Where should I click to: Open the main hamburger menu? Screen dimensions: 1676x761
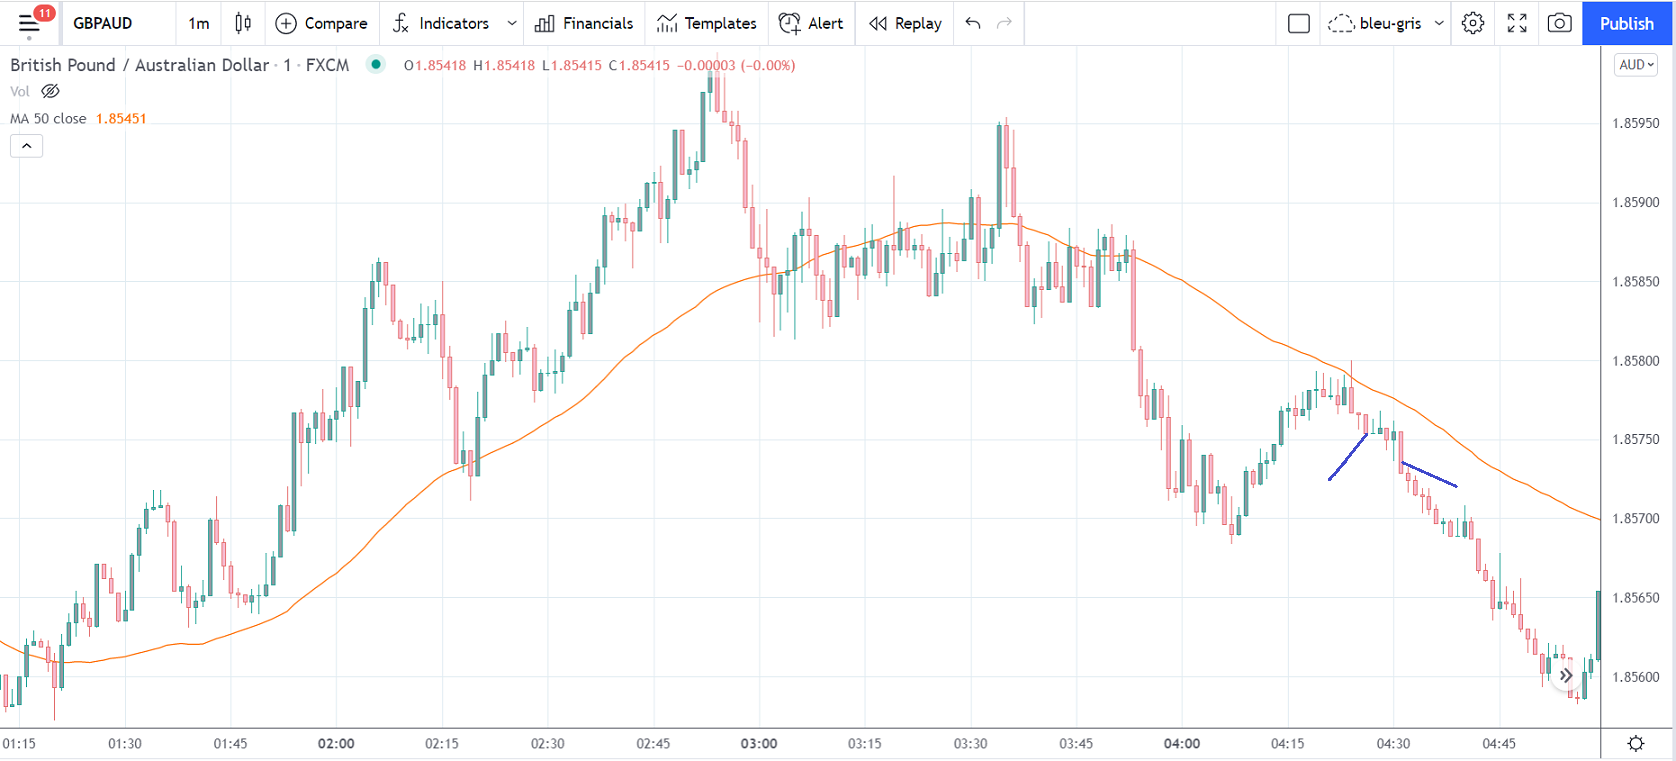(x=29, y=23)
